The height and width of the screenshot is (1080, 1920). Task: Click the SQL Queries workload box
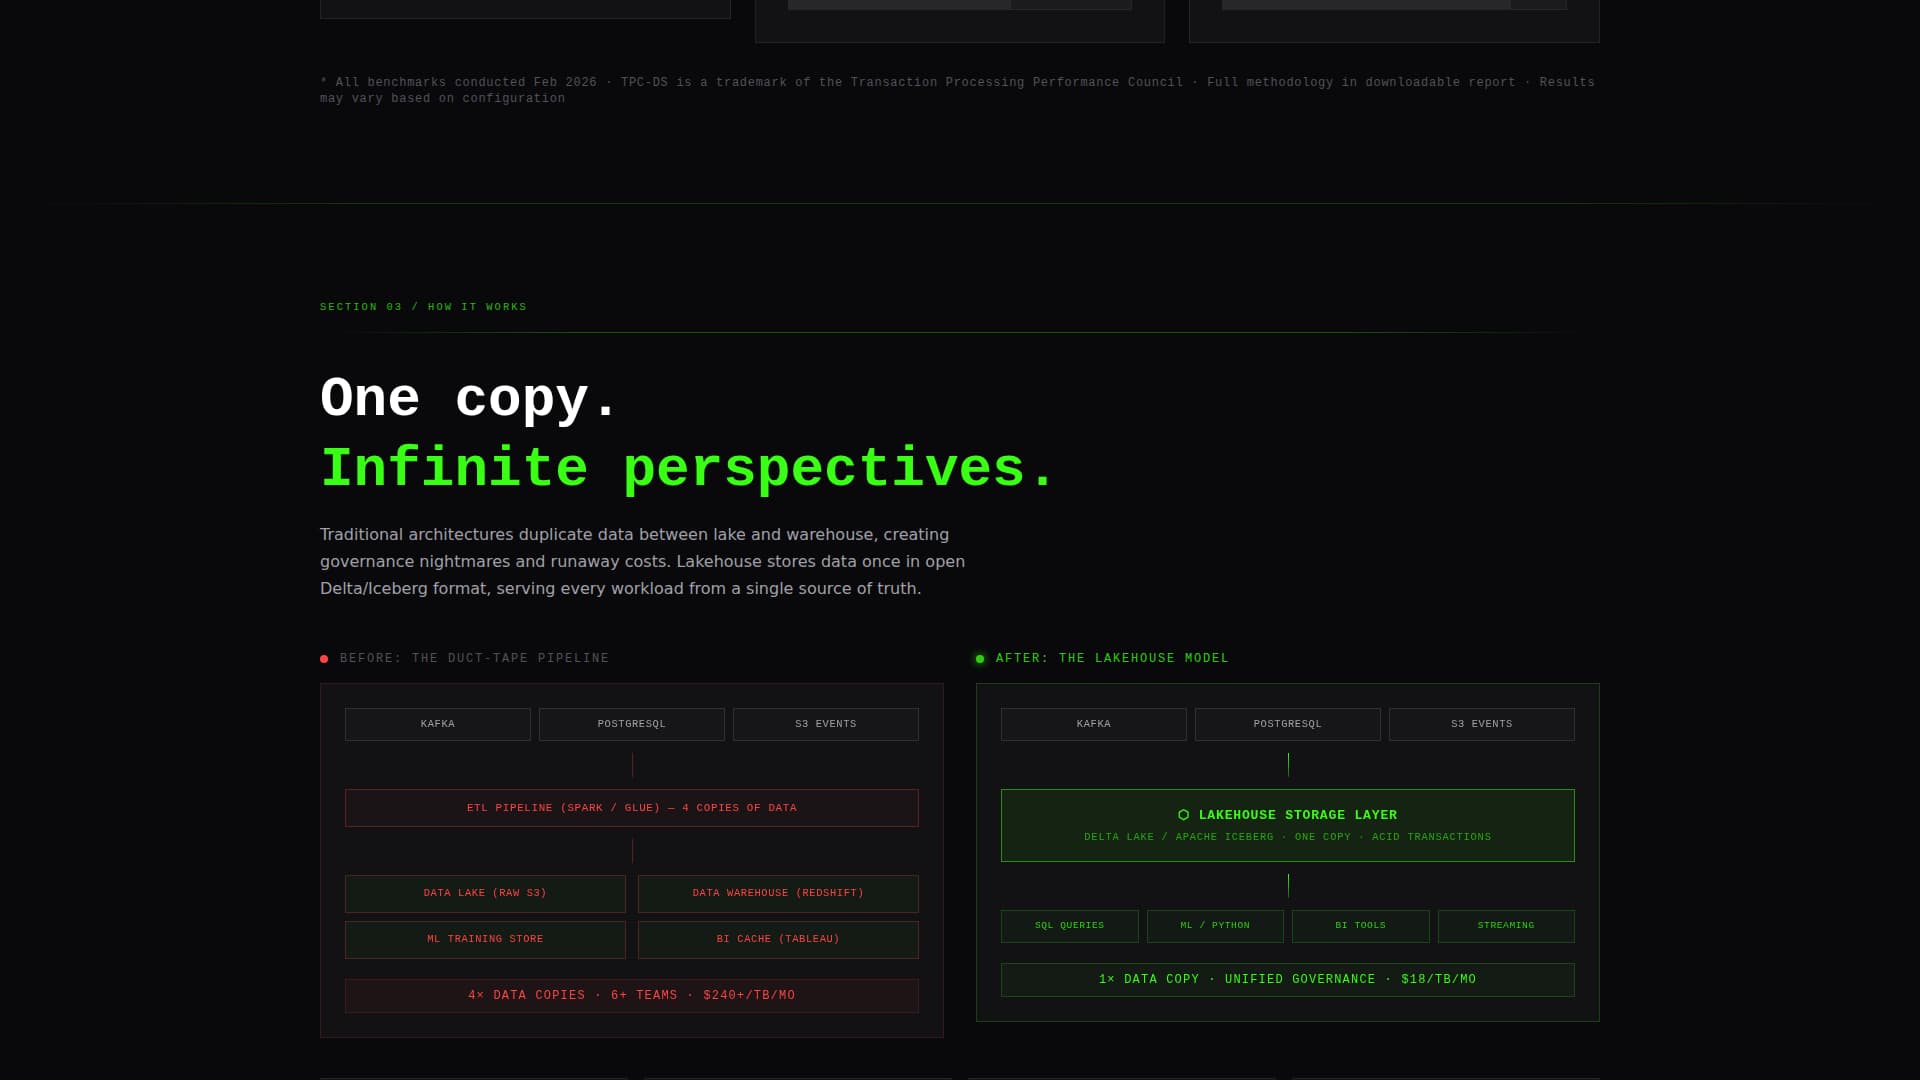[1070, 926]
